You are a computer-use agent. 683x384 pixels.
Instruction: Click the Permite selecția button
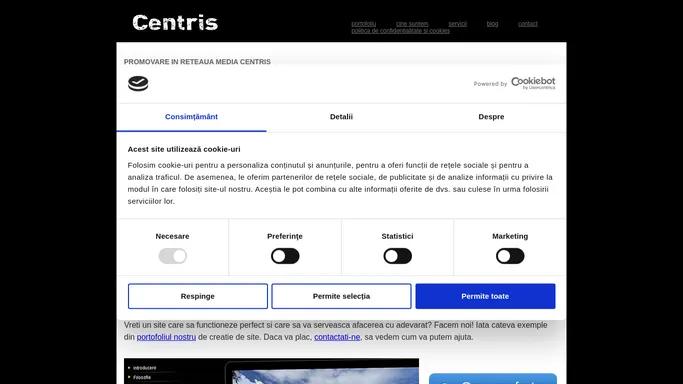[x=341, y=296]
